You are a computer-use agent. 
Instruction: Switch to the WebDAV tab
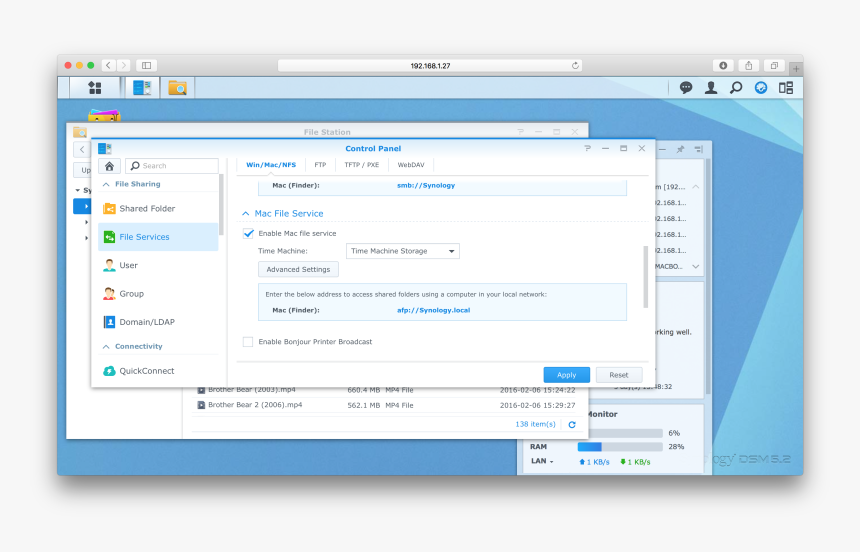point(411,165)
